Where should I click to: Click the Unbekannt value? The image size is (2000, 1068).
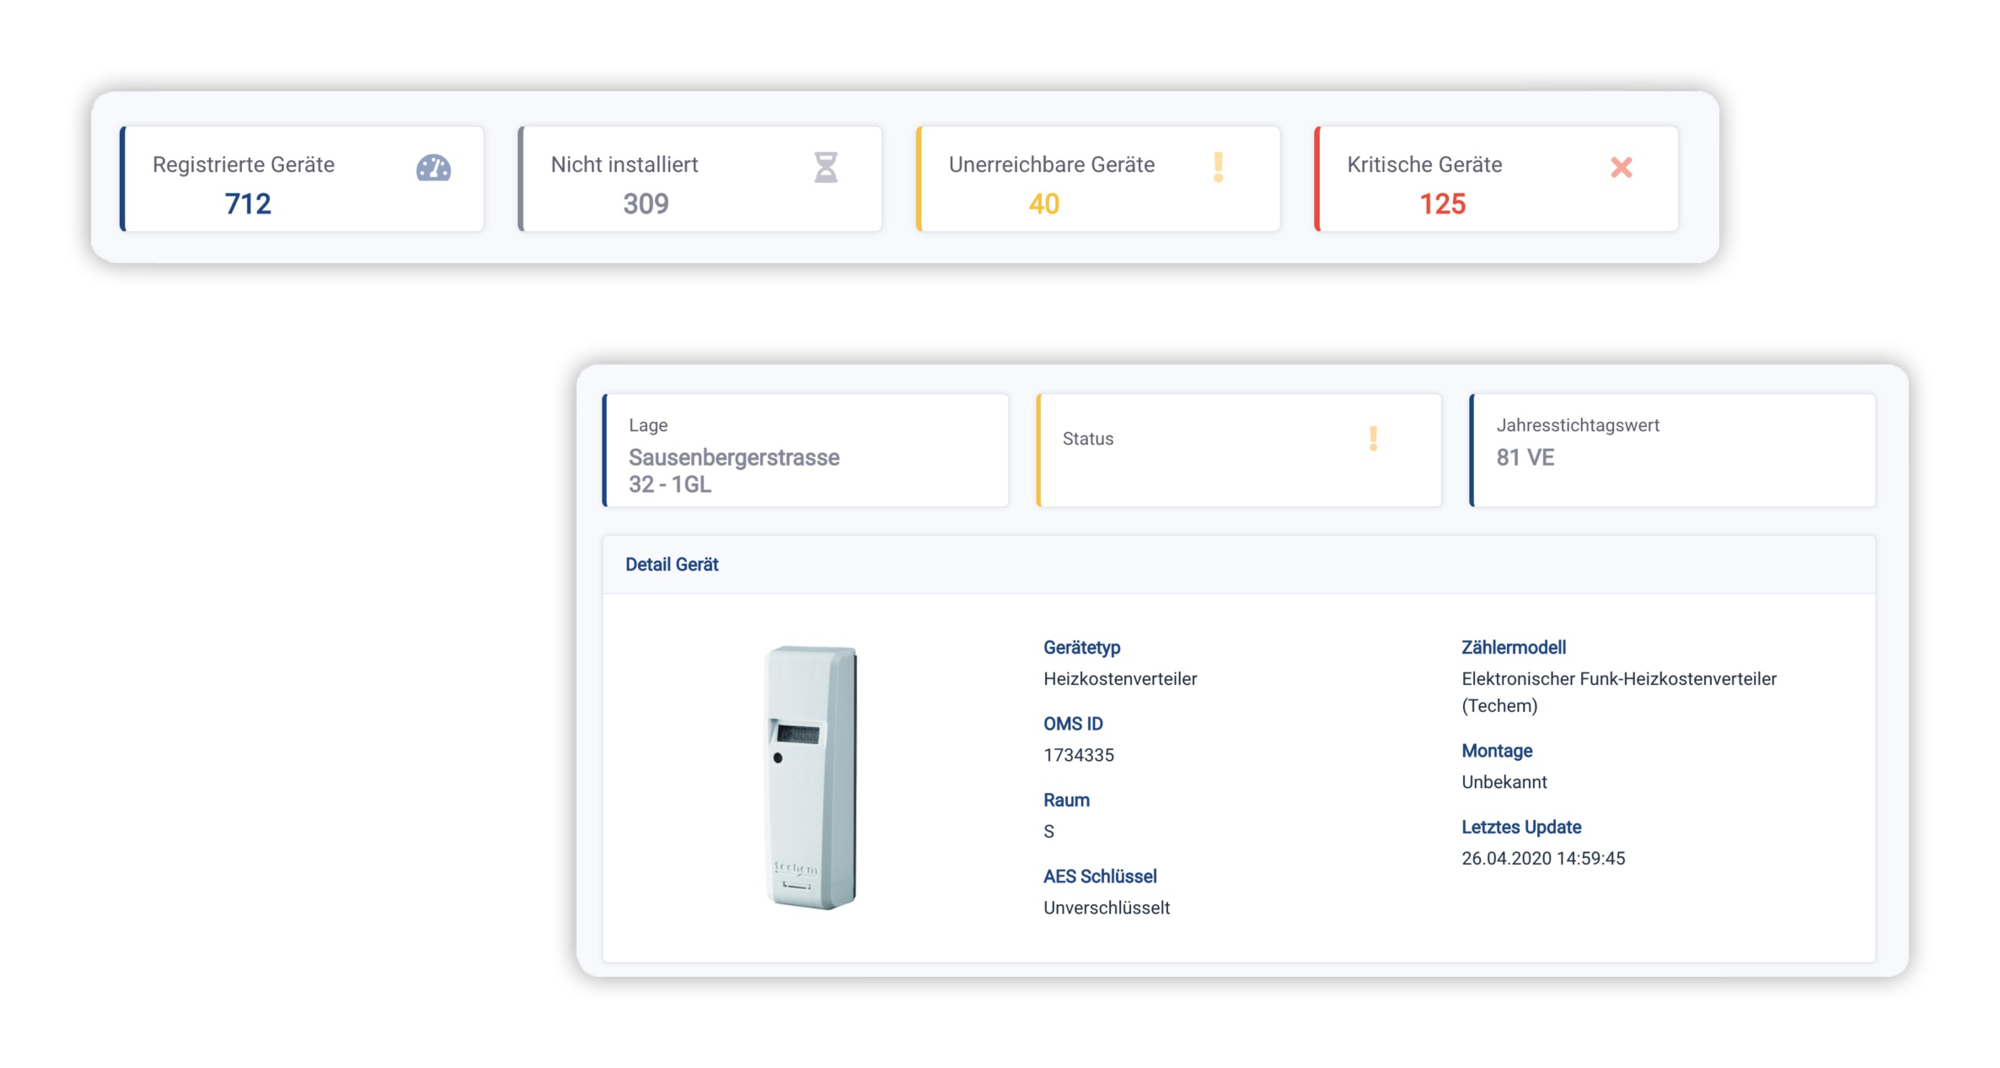tap(1504, 782)
